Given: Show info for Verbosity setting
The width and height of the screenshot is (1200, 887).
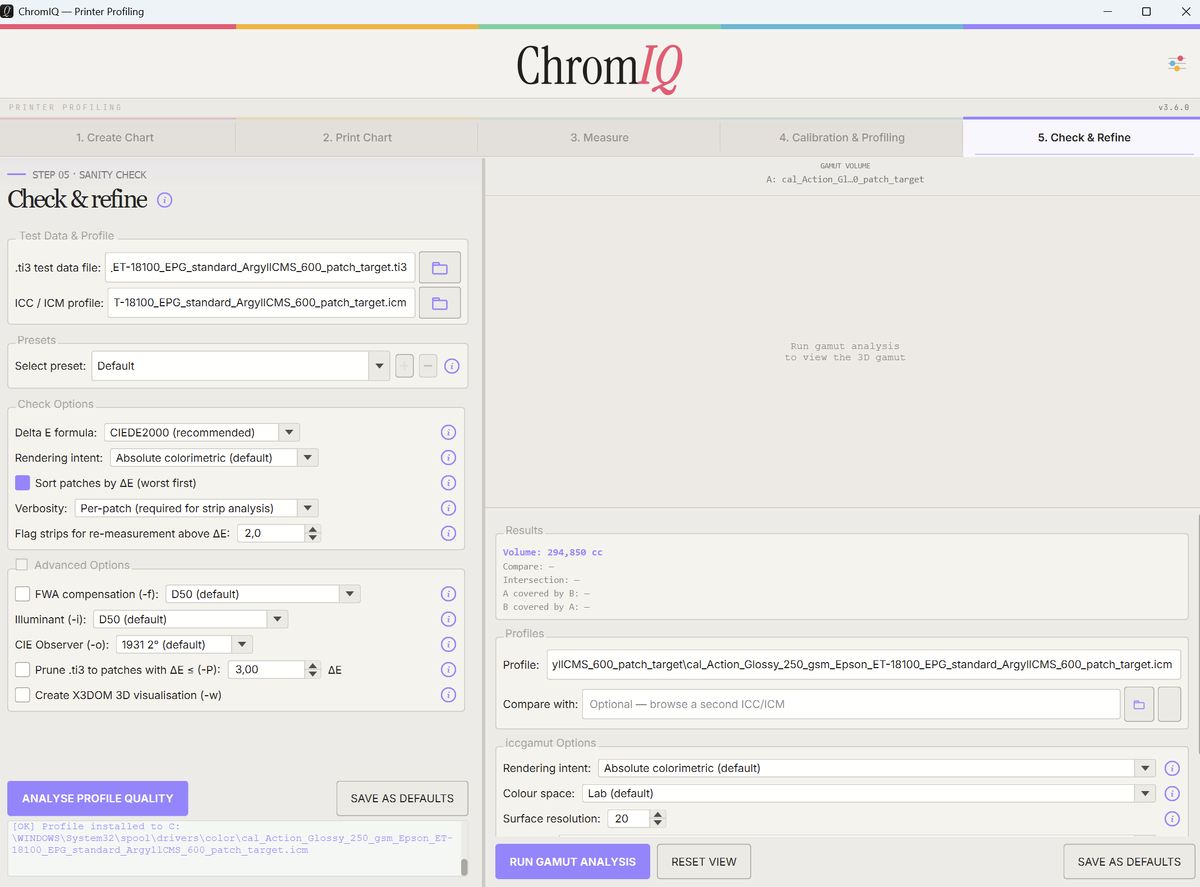Looking at the screenshot, I should click(448, 508).
